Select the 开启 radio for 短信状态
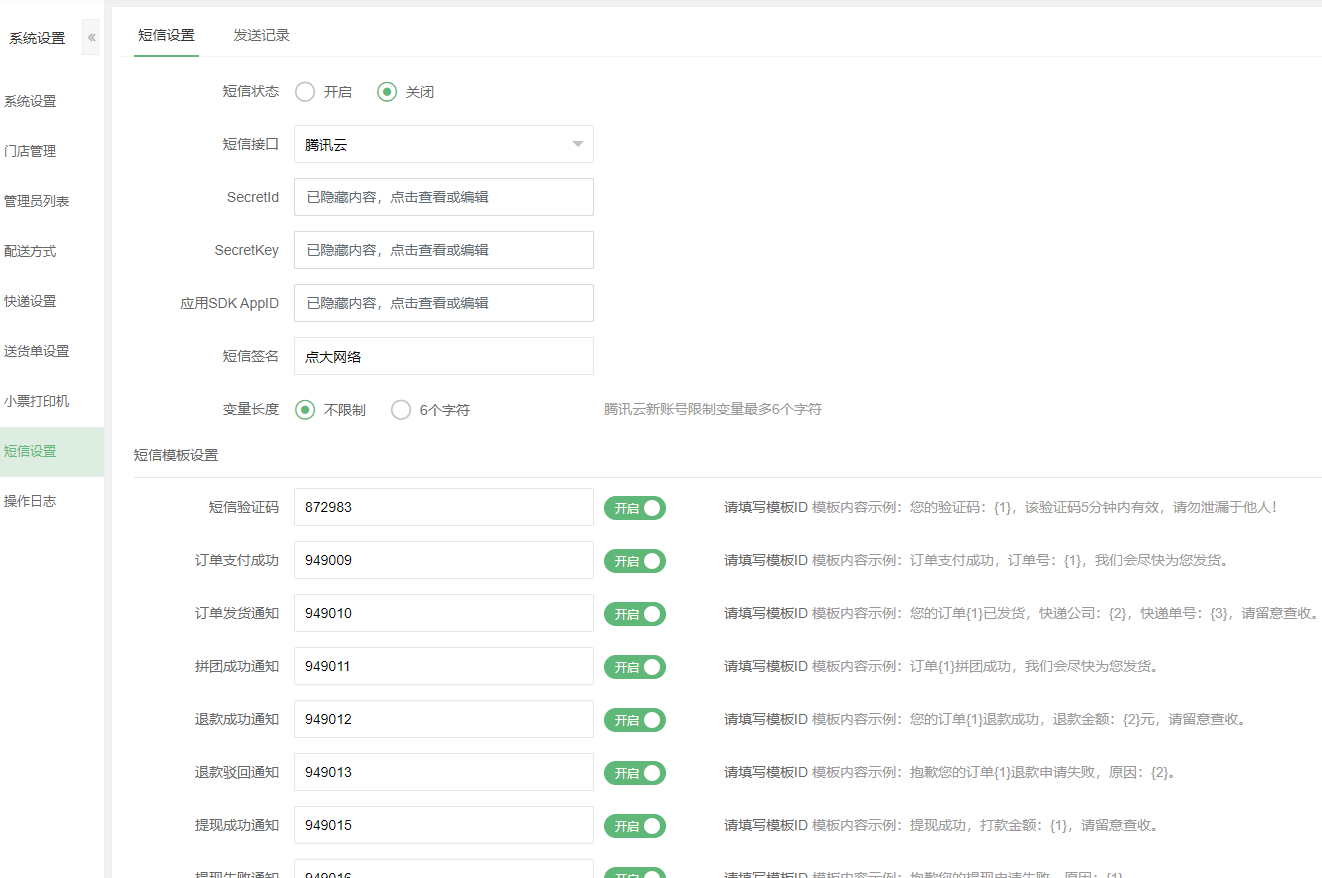Viewport: 1322px width, 878px height. coord(306,92)
